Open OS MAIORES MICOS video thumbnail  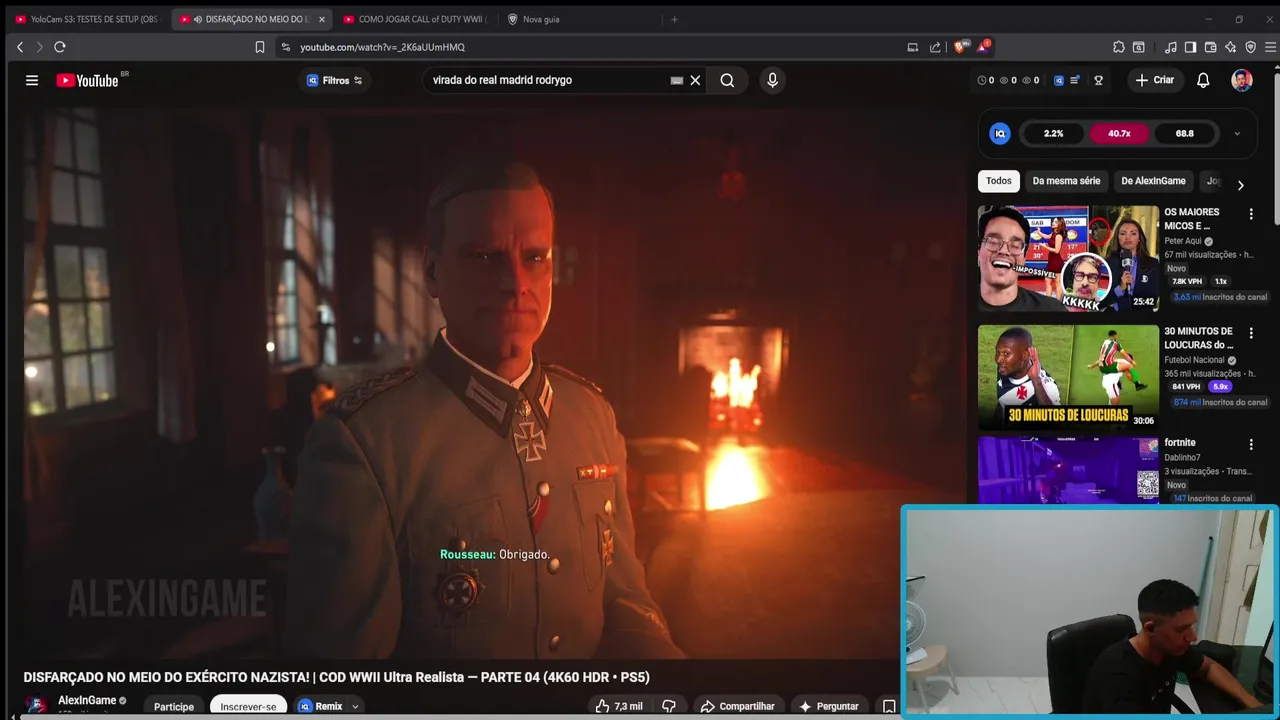[x=1068, y=258]
